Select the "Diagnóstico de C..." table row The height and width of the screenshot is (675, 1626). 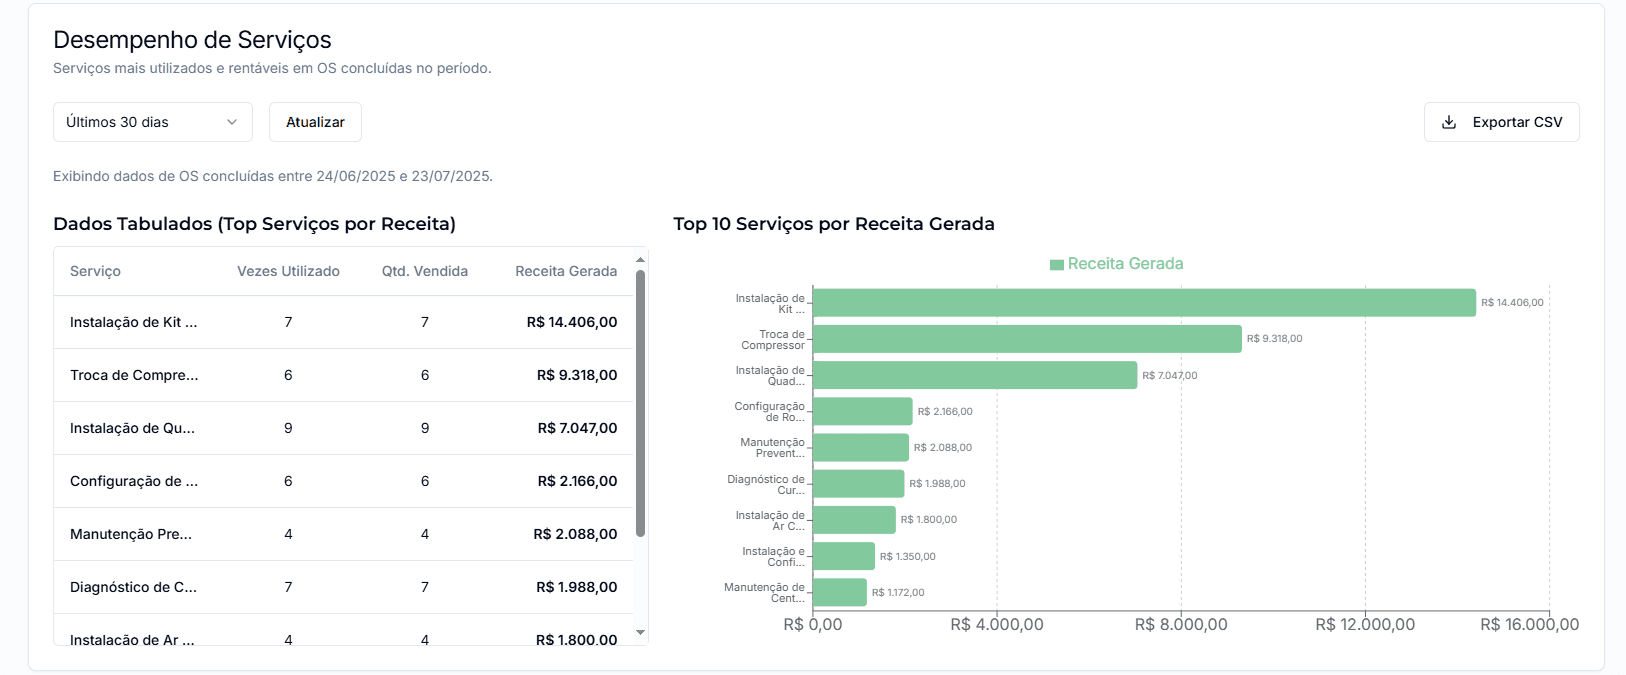tap(134, 587)
